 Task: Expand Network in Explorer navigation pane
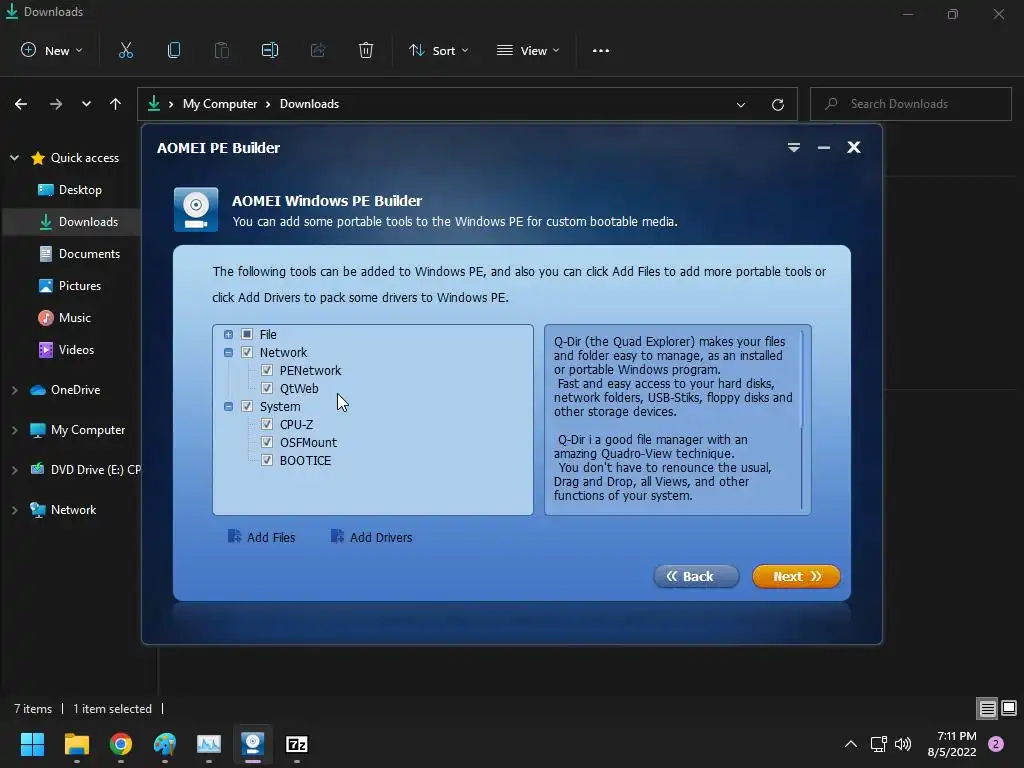(x=14, y=510)
